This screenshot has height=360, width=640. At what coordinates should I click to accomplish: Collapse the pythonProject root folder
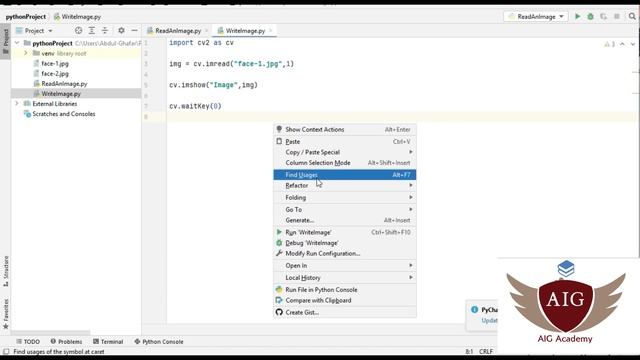pyautogui.click(x=17, y=43)
